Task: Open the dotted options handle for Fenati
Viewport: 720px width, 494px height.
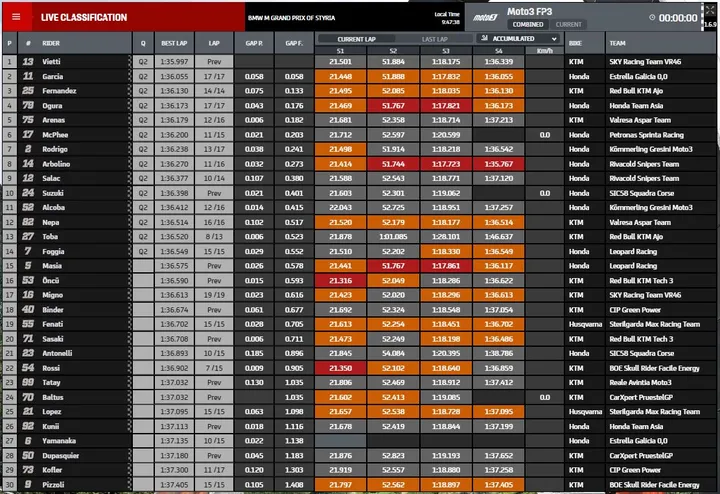Action: [129, 324]
